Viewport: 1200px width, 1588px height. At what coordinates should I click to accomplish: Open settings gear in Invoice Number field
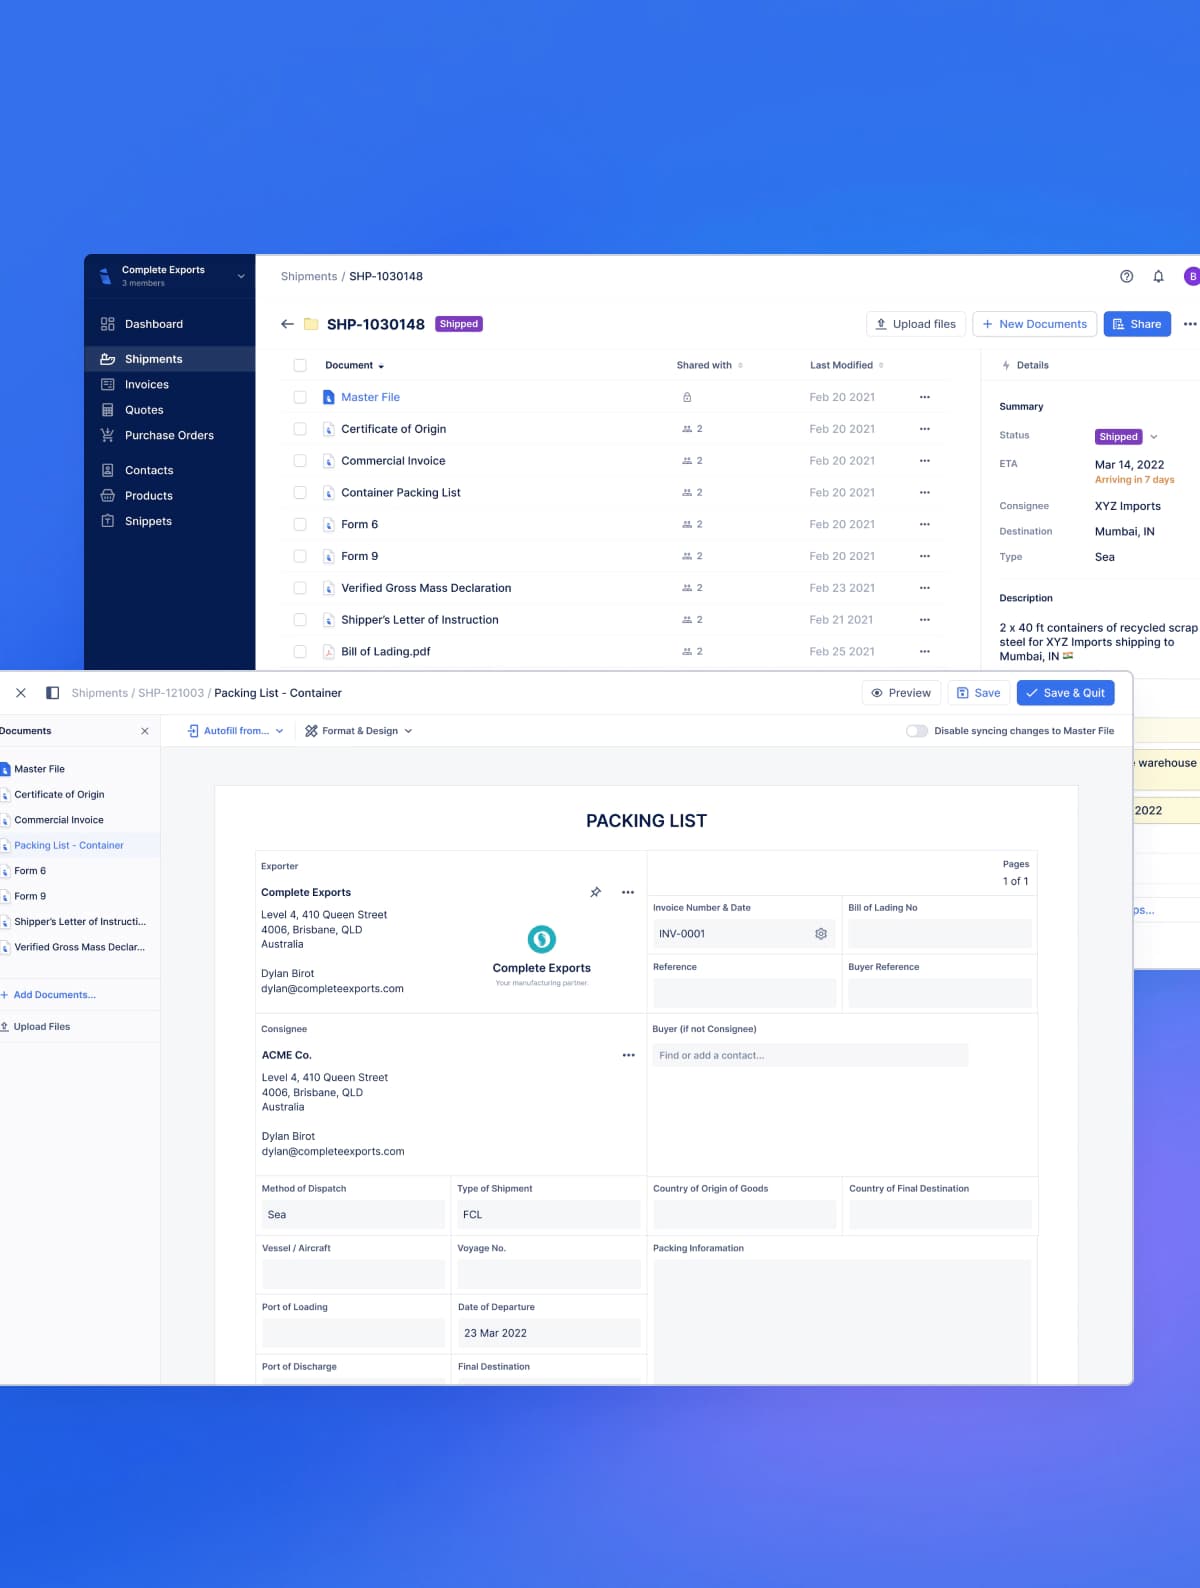tap(821, 934)
